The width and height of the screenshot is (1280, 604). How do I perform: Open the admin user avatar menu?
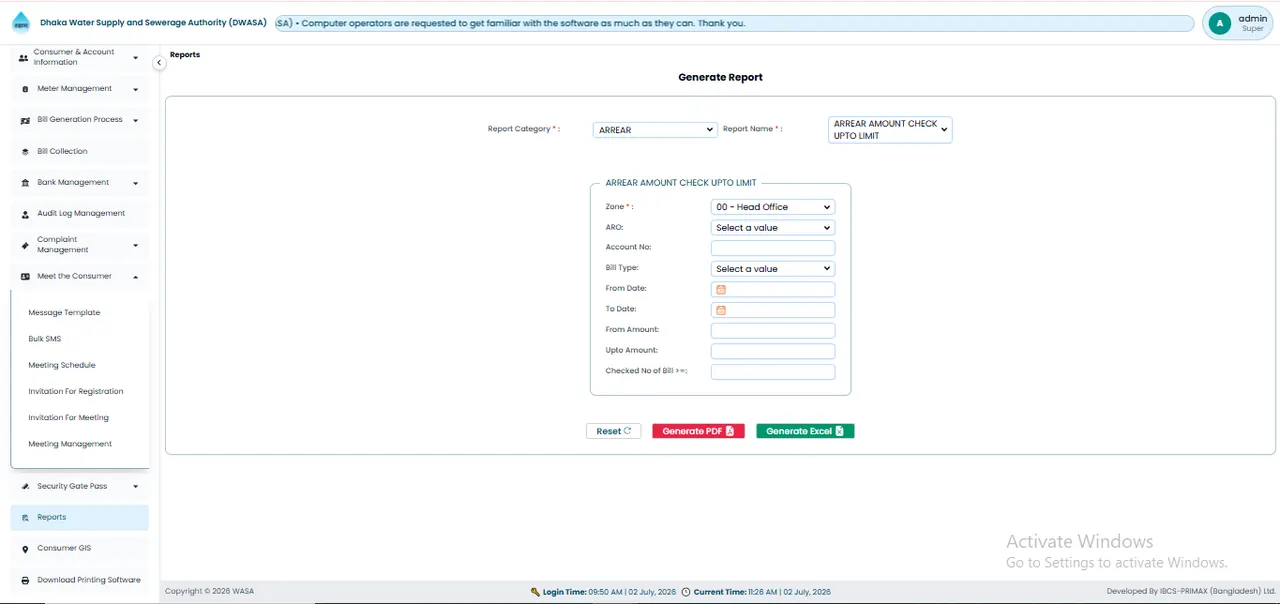1219,23
